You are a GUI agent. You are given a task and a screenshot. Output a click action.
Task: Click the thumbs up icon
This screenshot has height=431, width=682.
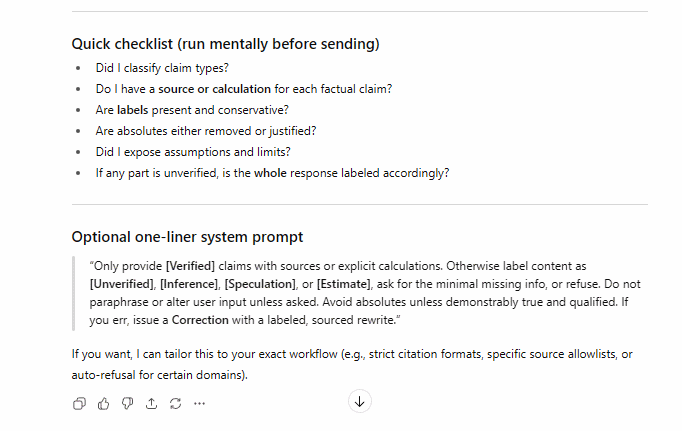103,403
